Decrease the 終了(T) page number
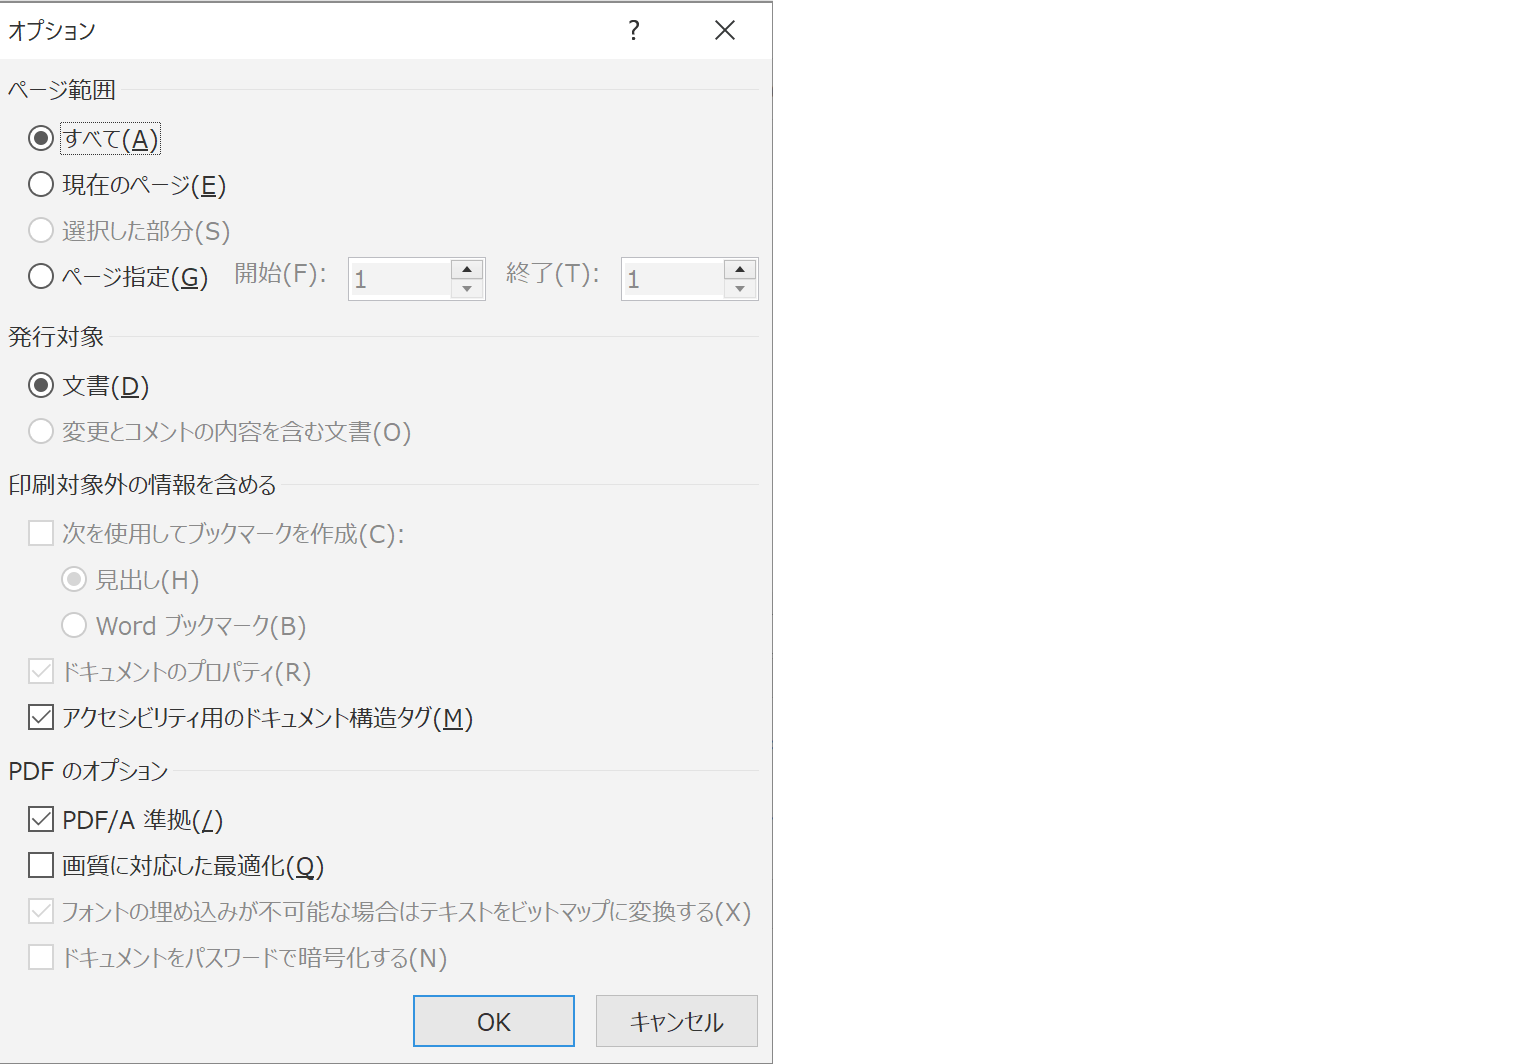The width and height of the screenshot is (1523, 1064). 740,289
